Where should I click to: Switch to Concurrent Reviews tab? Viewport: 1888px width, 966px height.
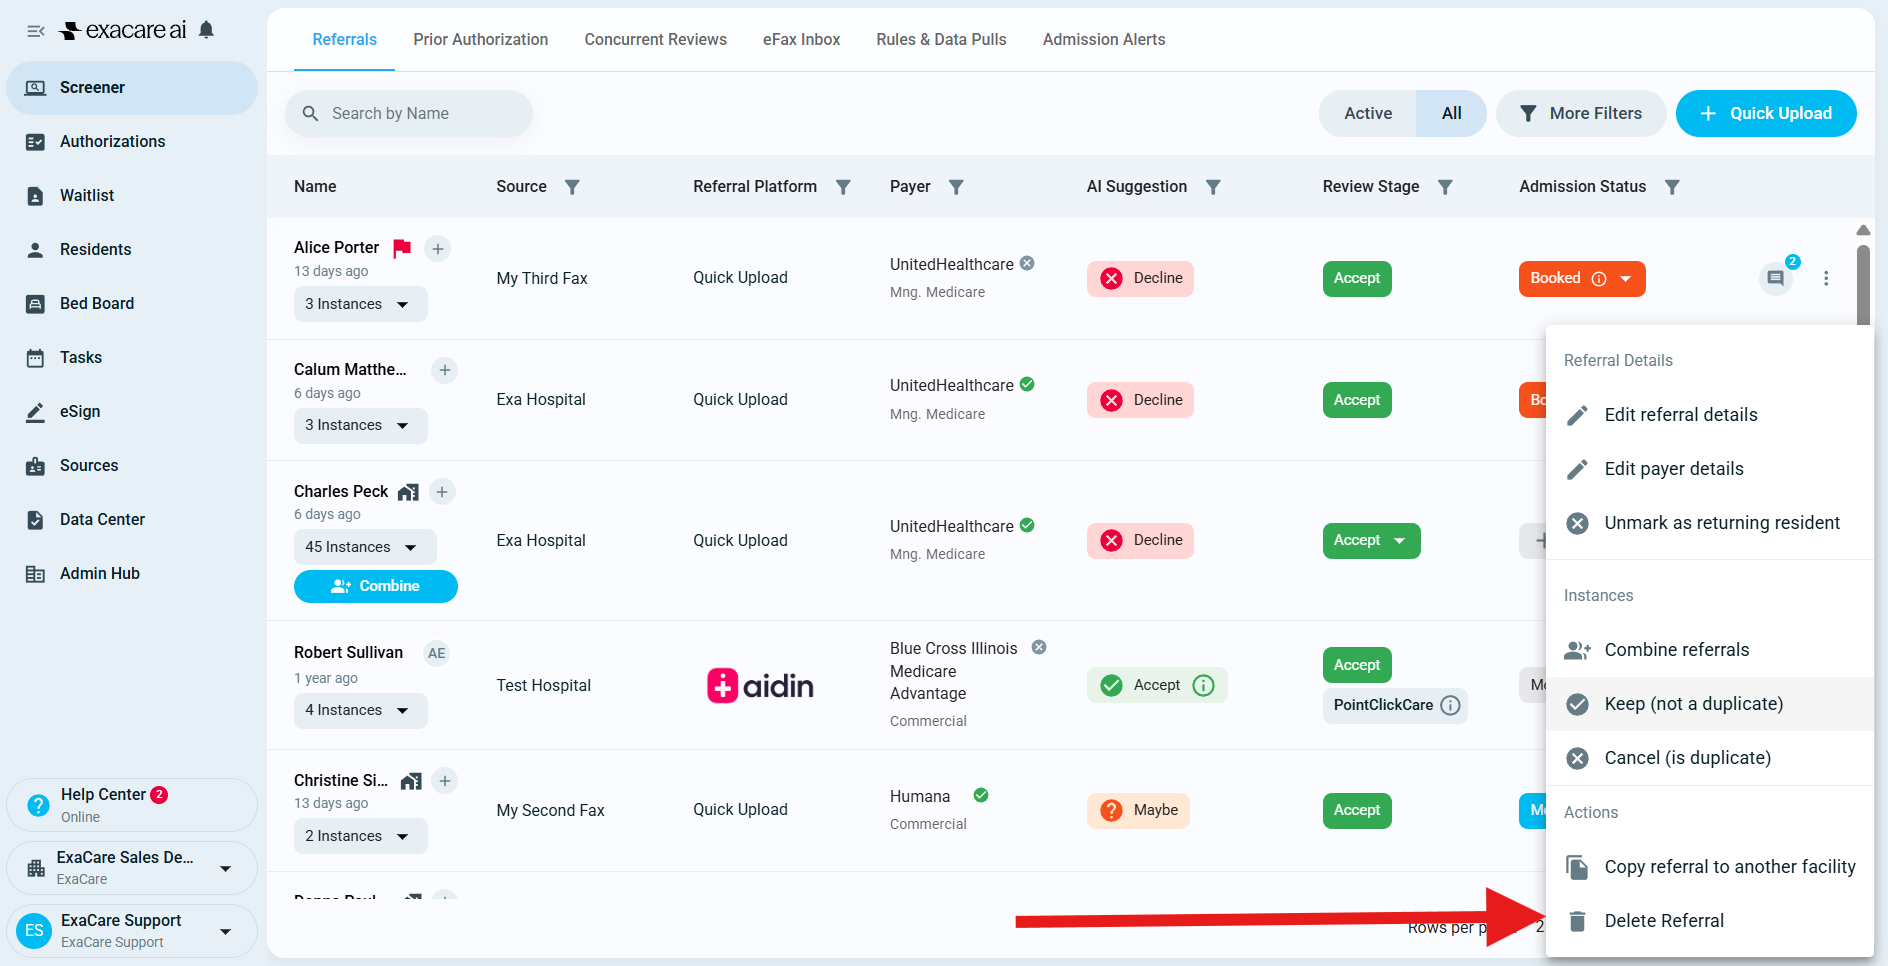click(656, 40)
